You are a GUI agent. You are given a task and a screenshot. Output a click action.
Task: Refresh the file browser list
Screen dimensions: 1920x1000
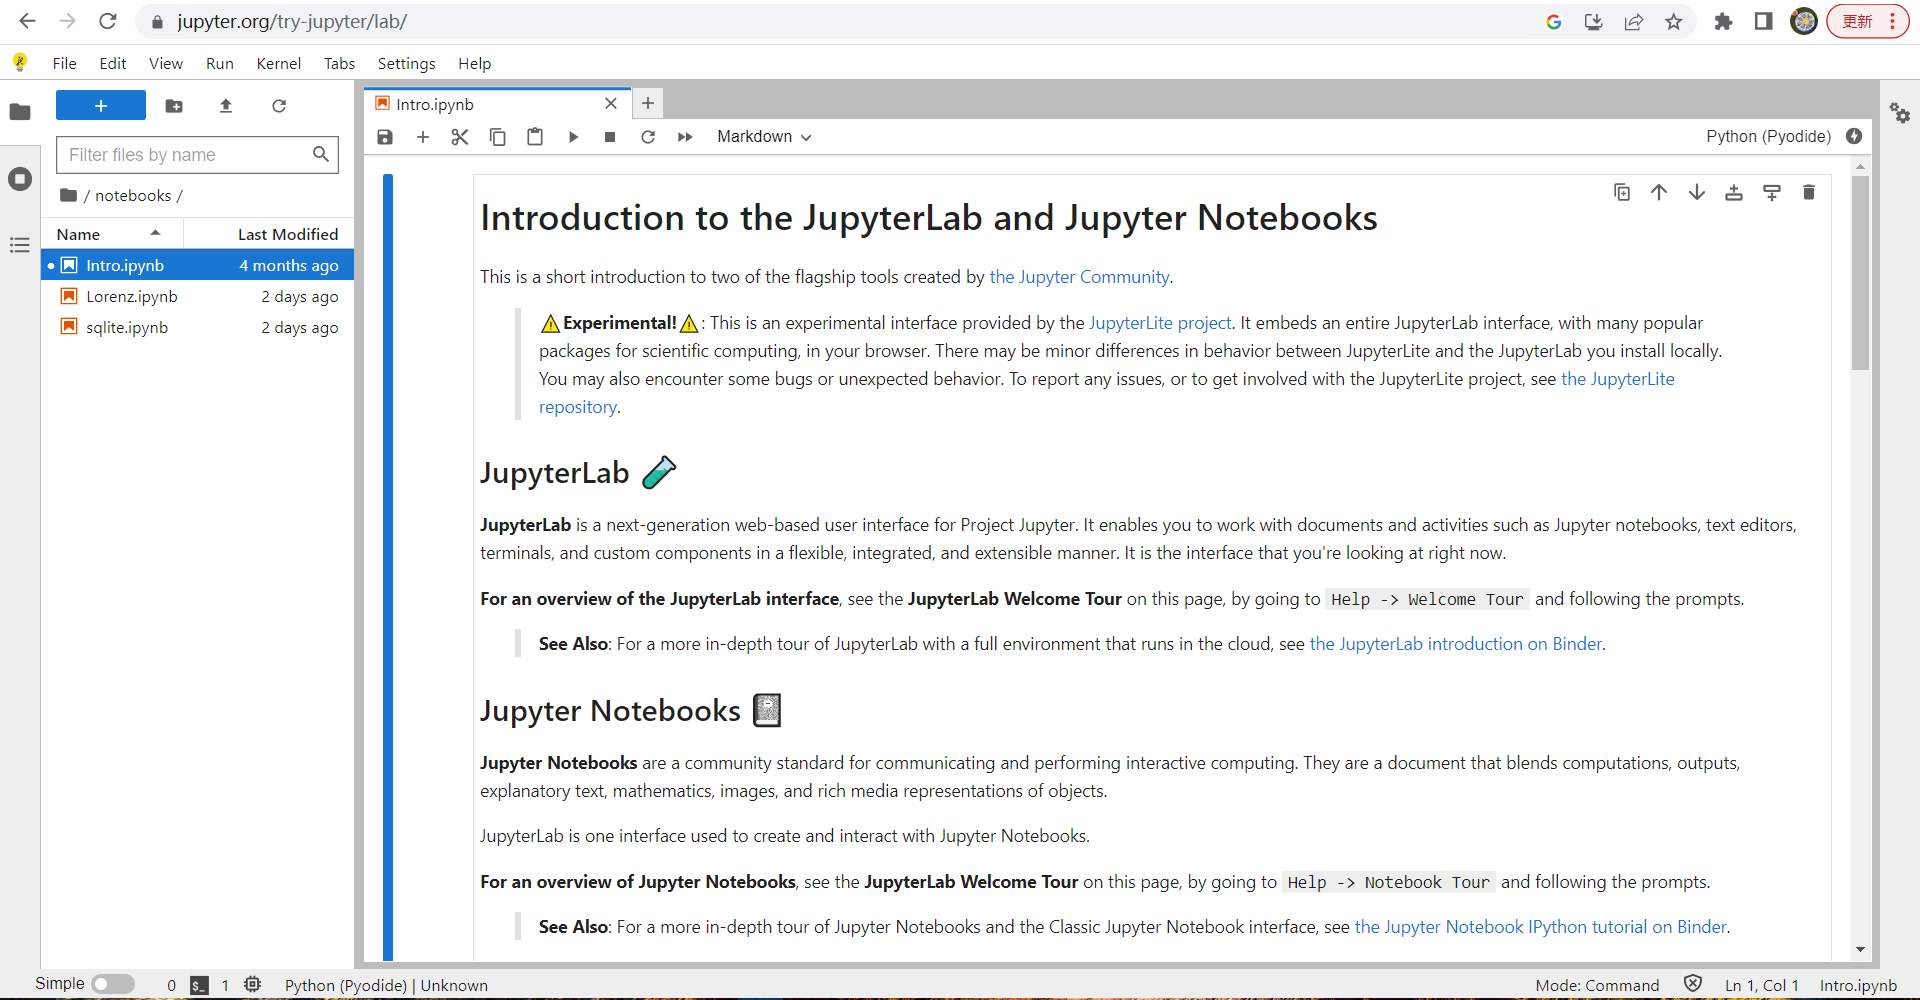coord(279,106)
